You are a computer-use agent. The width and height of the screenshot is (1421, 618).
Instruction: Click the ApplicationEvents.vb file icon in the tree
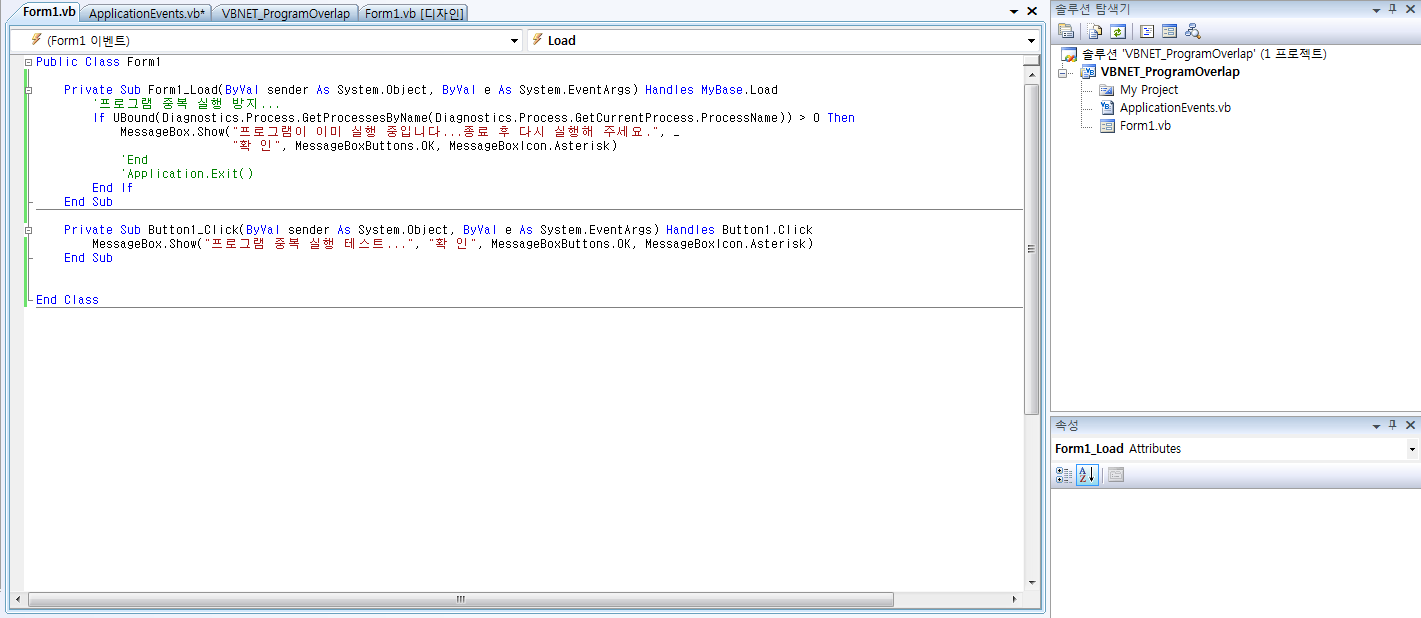1106,108
